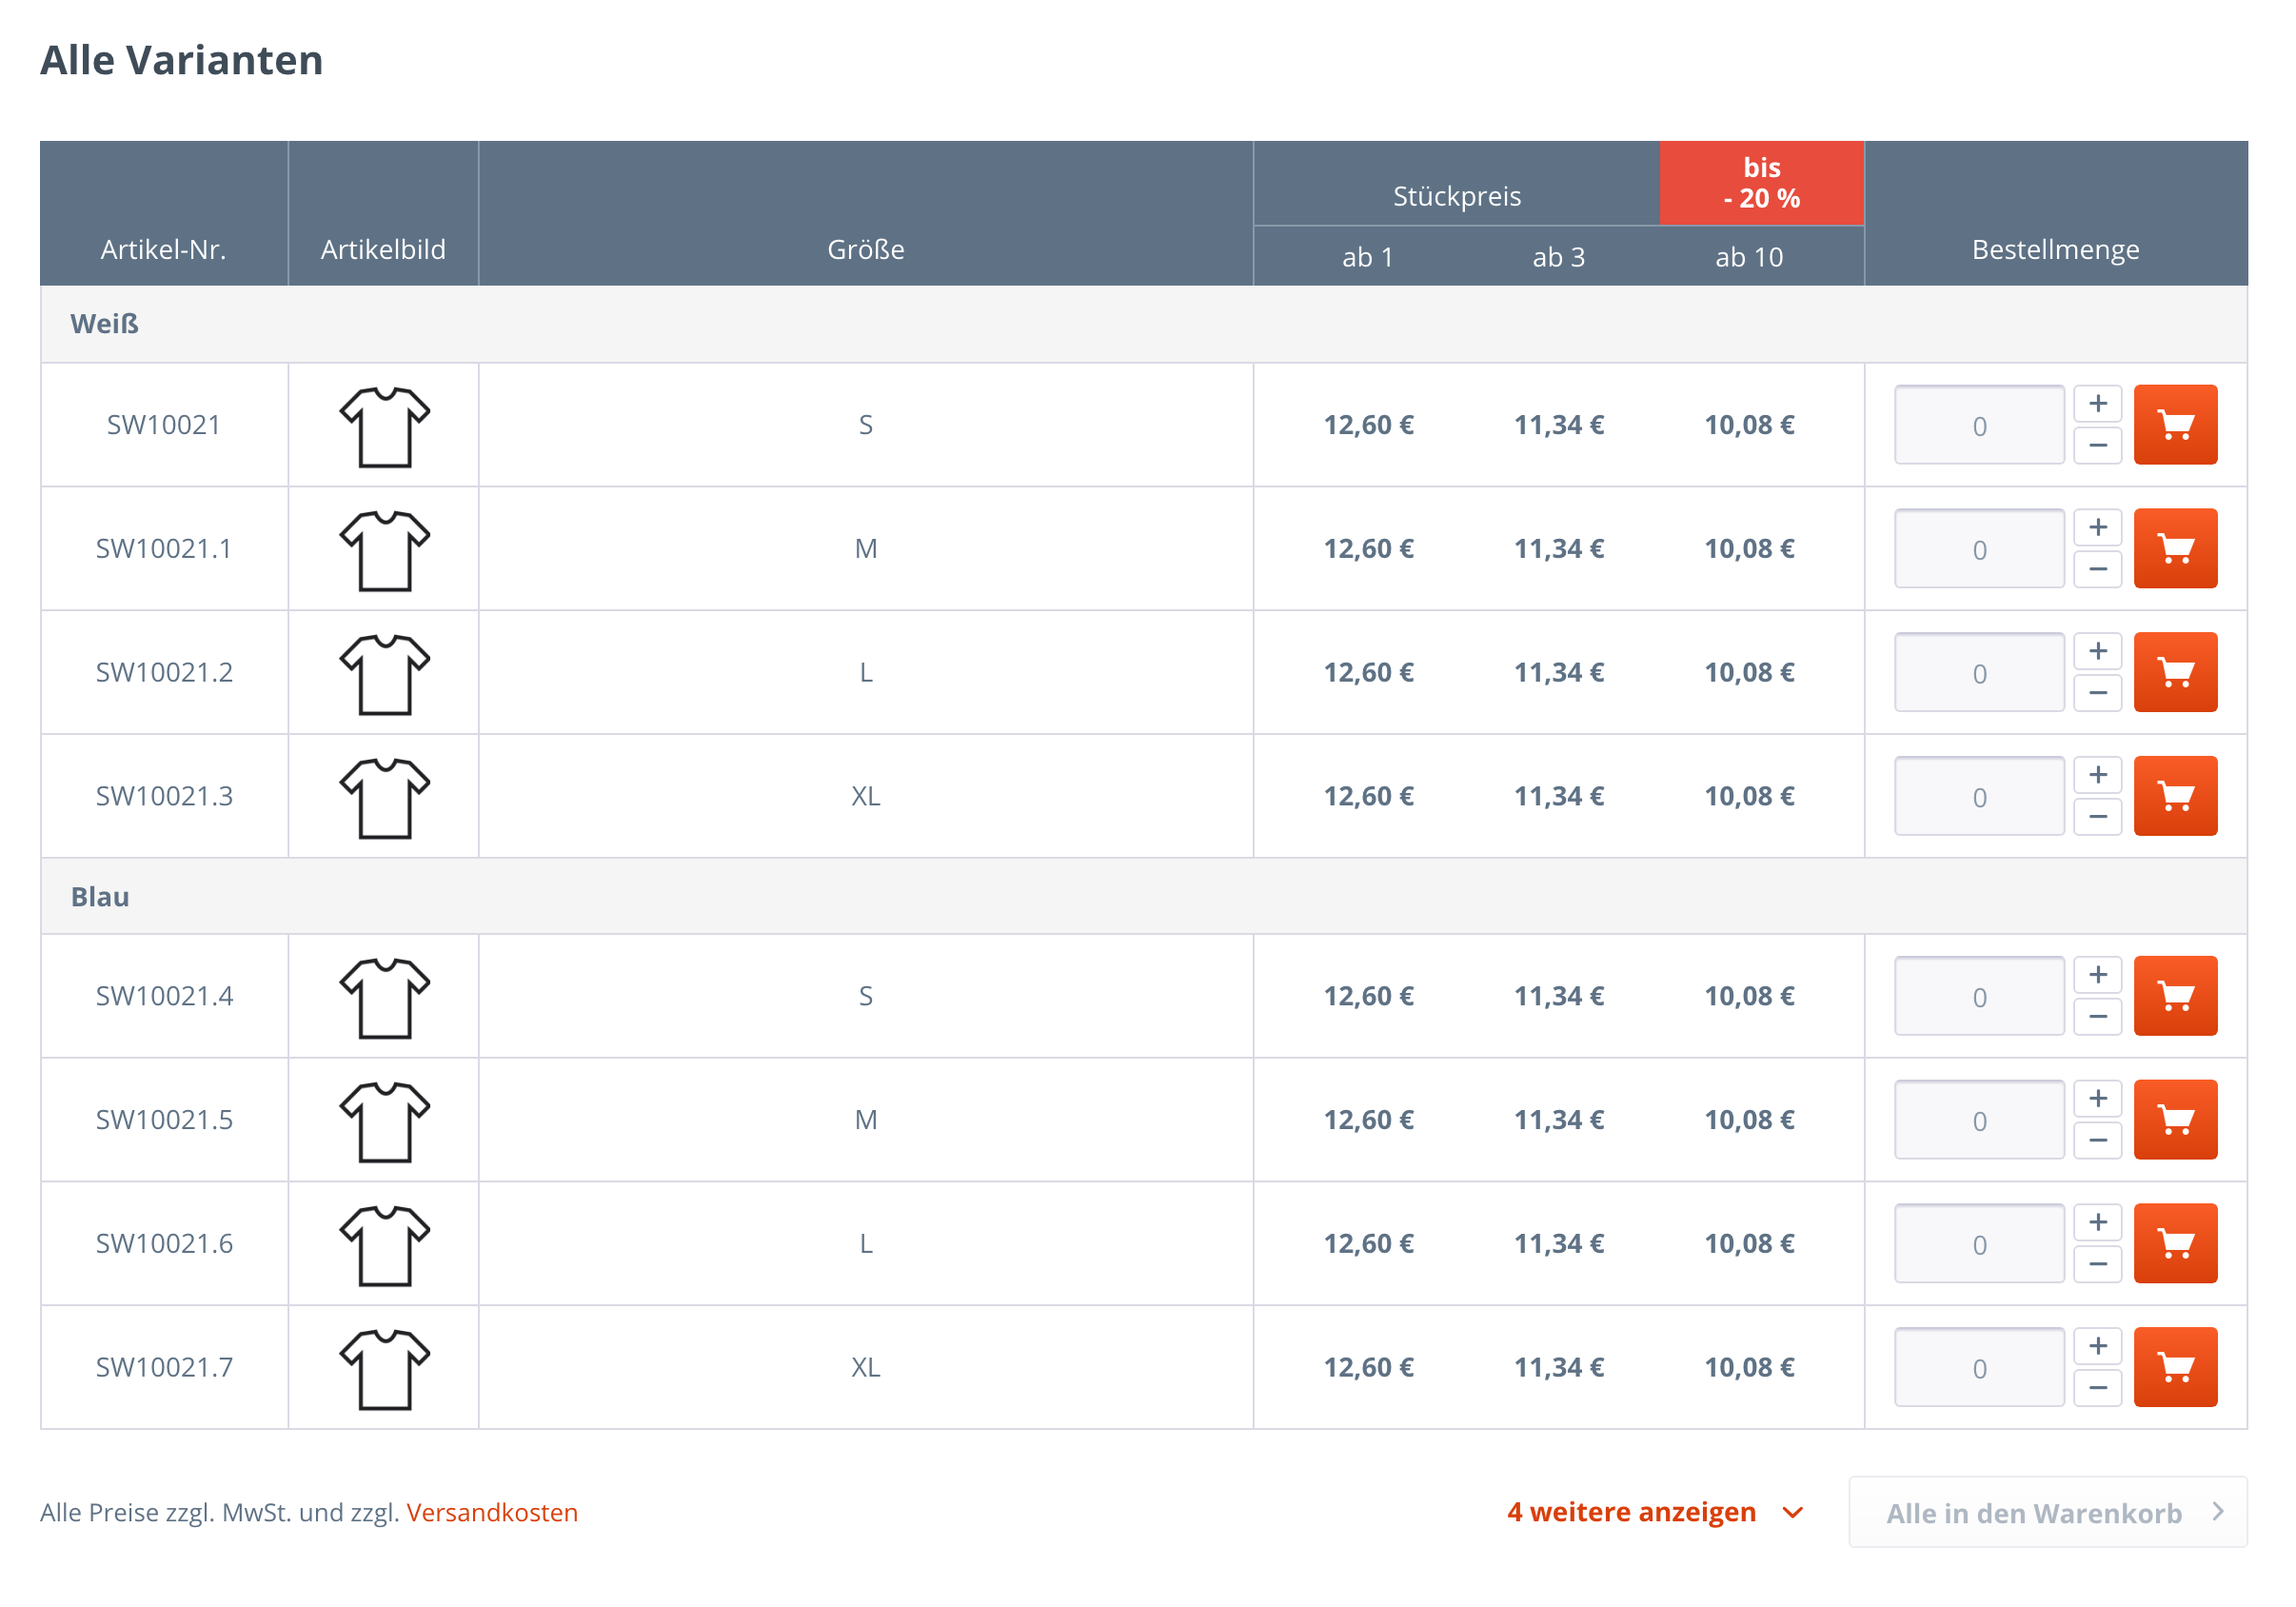Click the 'bis - 20 %' discount badge

click(x=1761, y=183)
